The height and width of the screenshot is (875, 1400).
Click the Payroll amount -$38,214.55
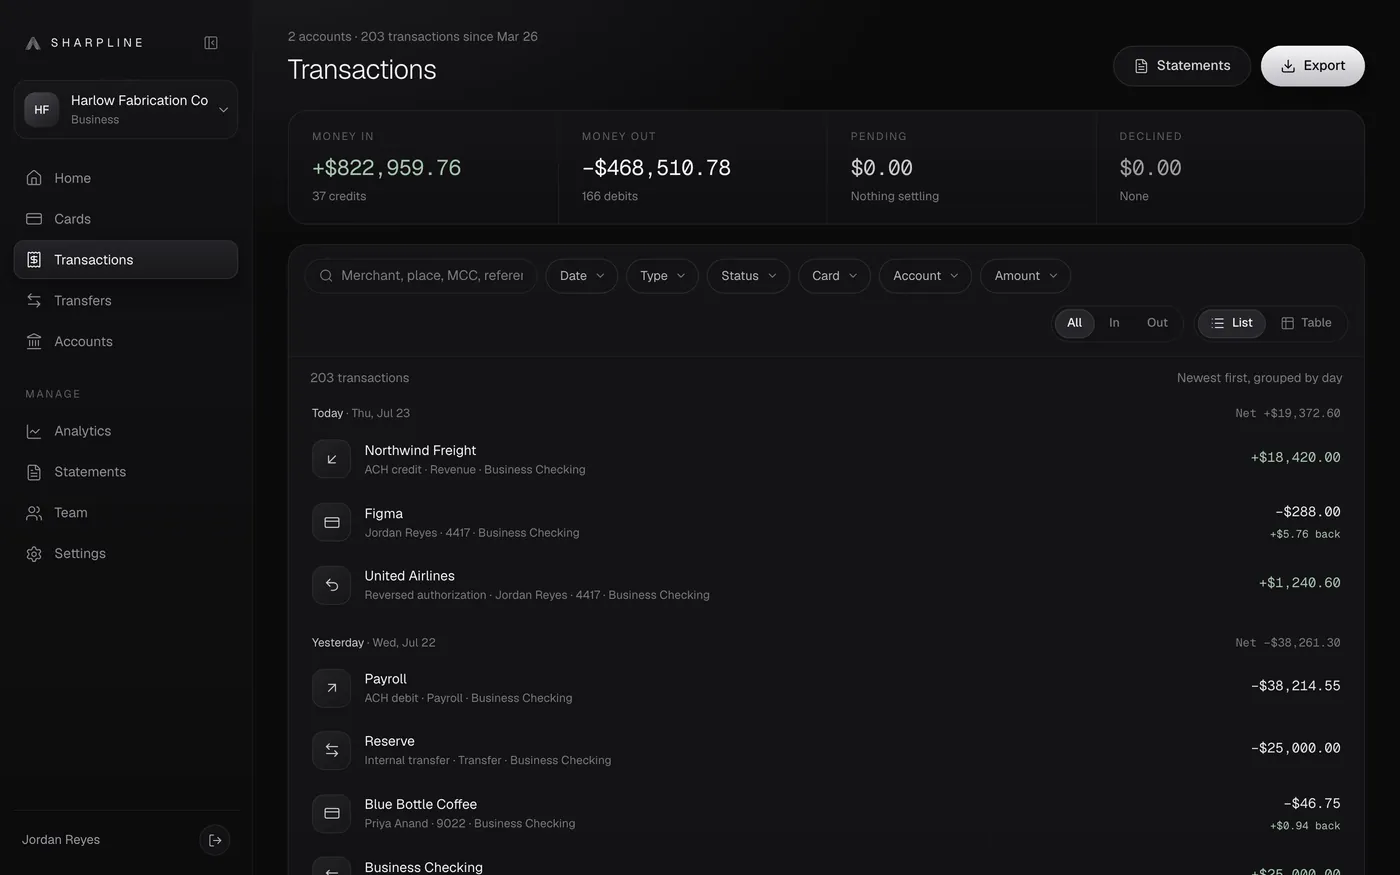tap(1295, 686)
